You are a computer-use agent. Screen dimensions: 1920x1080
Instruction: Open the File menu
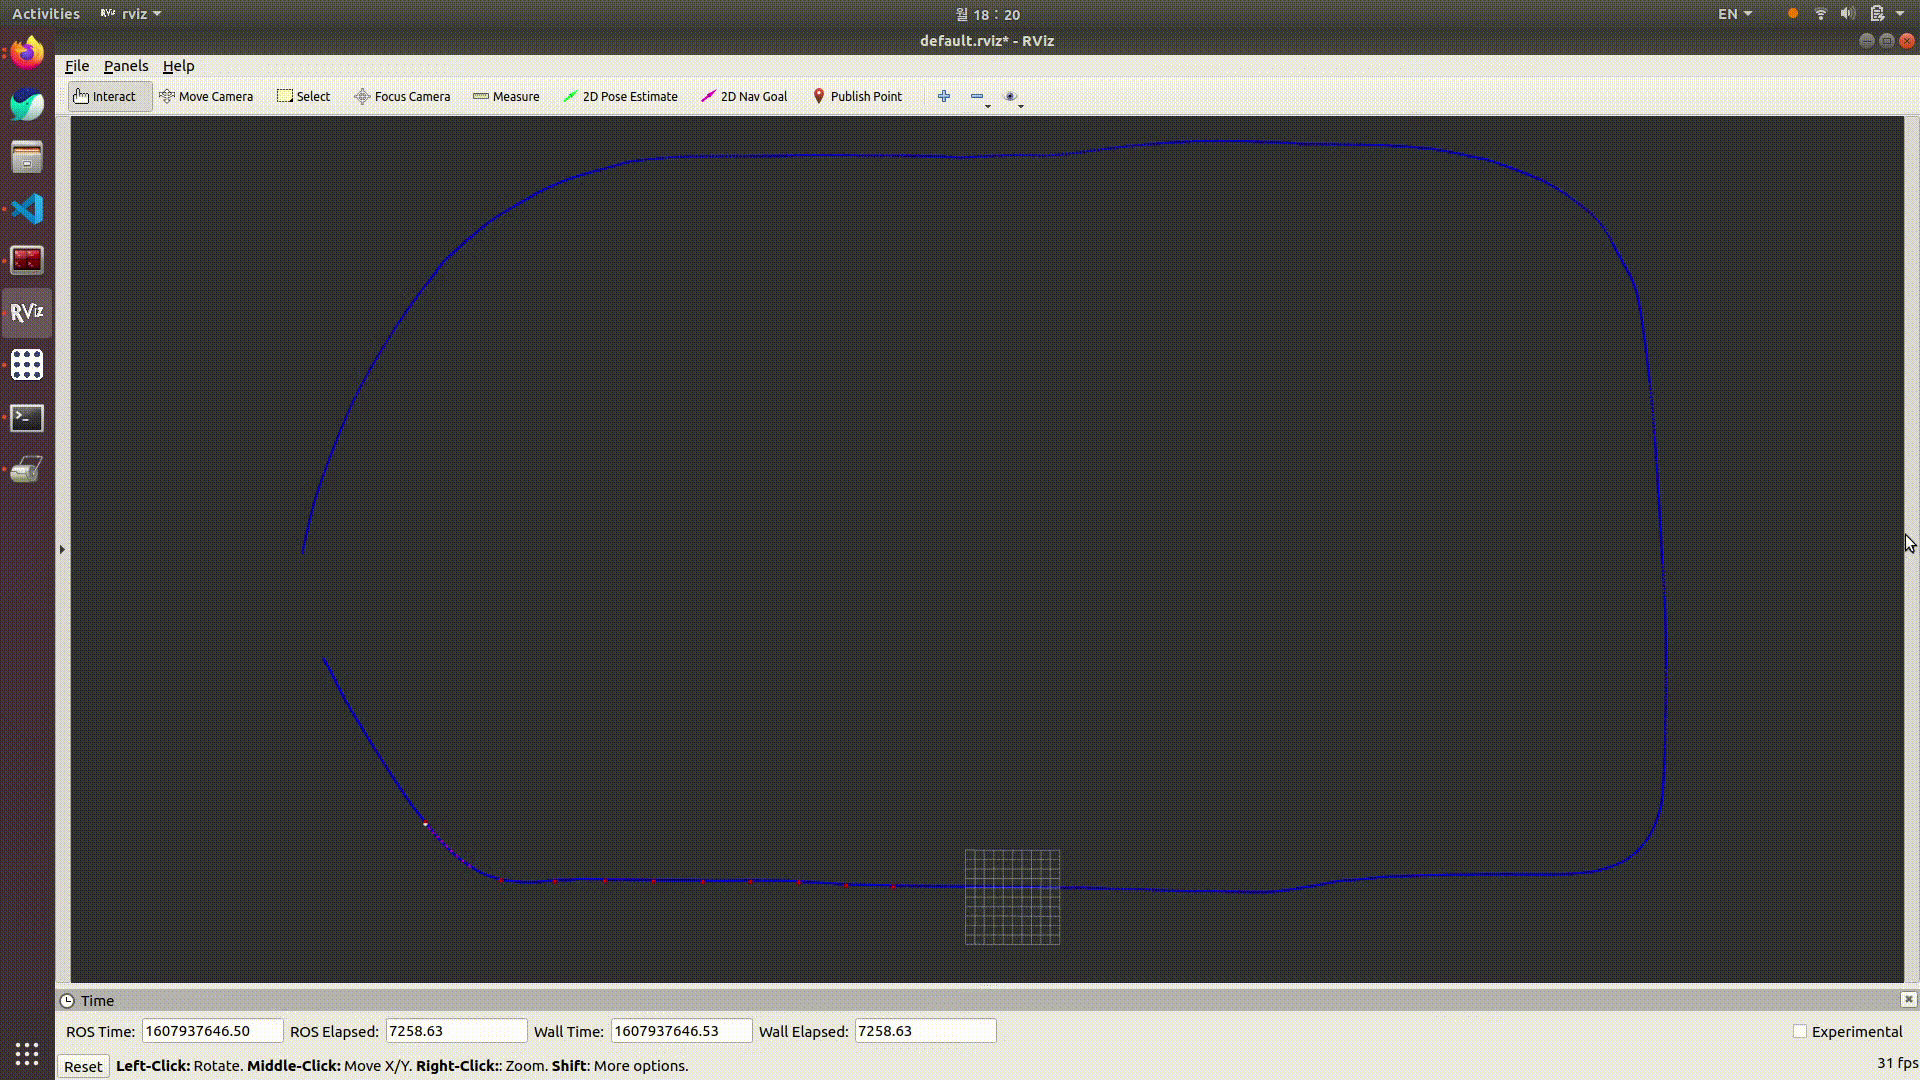tap(77, 66)
